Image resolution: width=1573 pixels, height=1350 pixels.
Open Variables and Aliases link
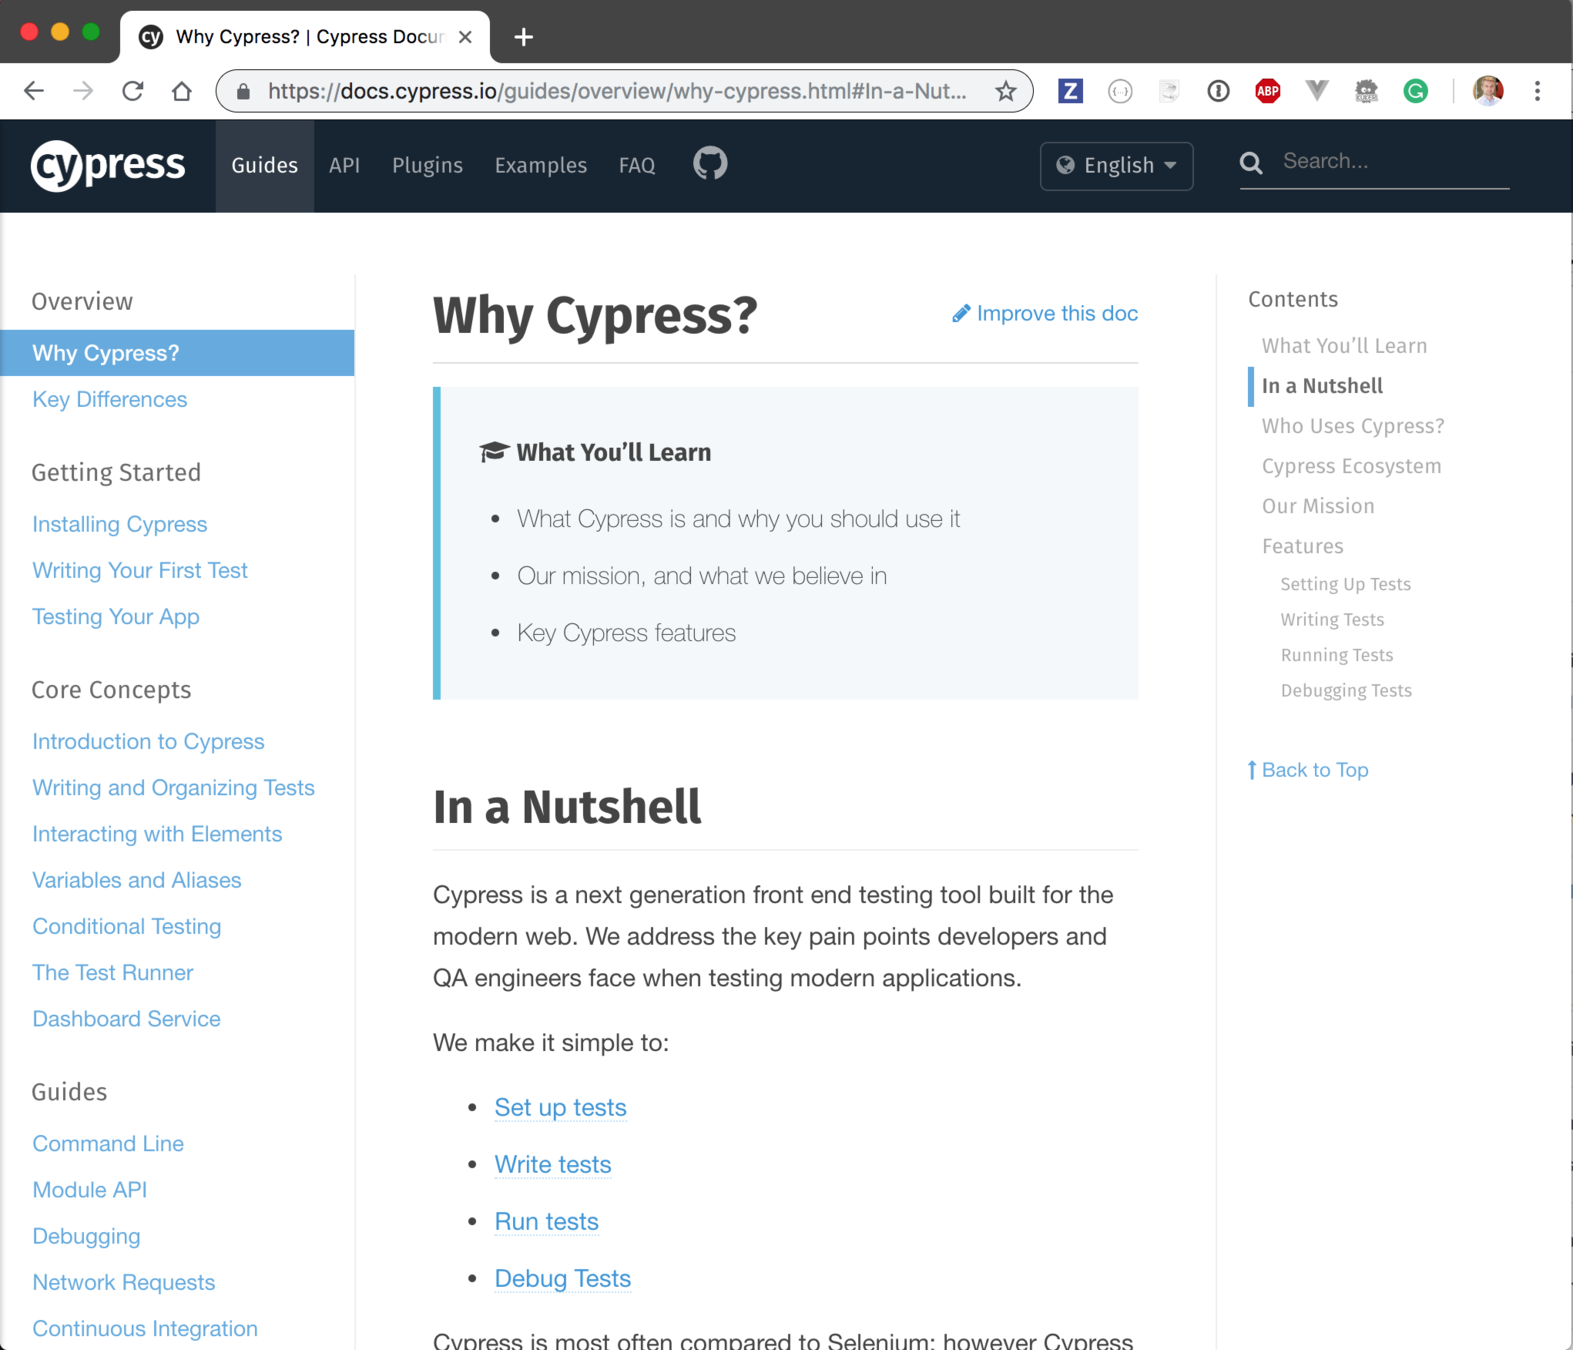(136, 880)
